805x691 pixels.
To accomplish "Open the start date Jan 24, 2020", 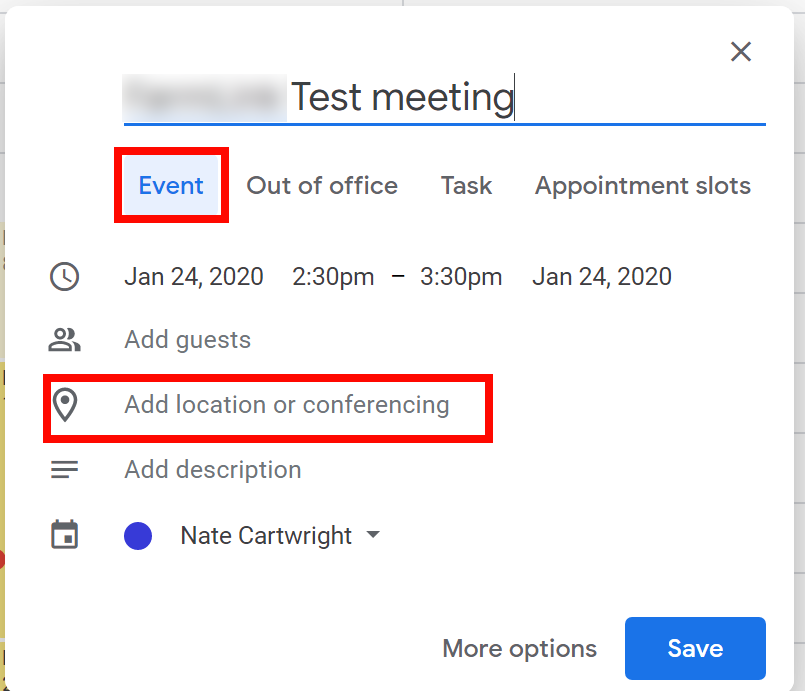I will pyautogui.click(x=194, y=276).
